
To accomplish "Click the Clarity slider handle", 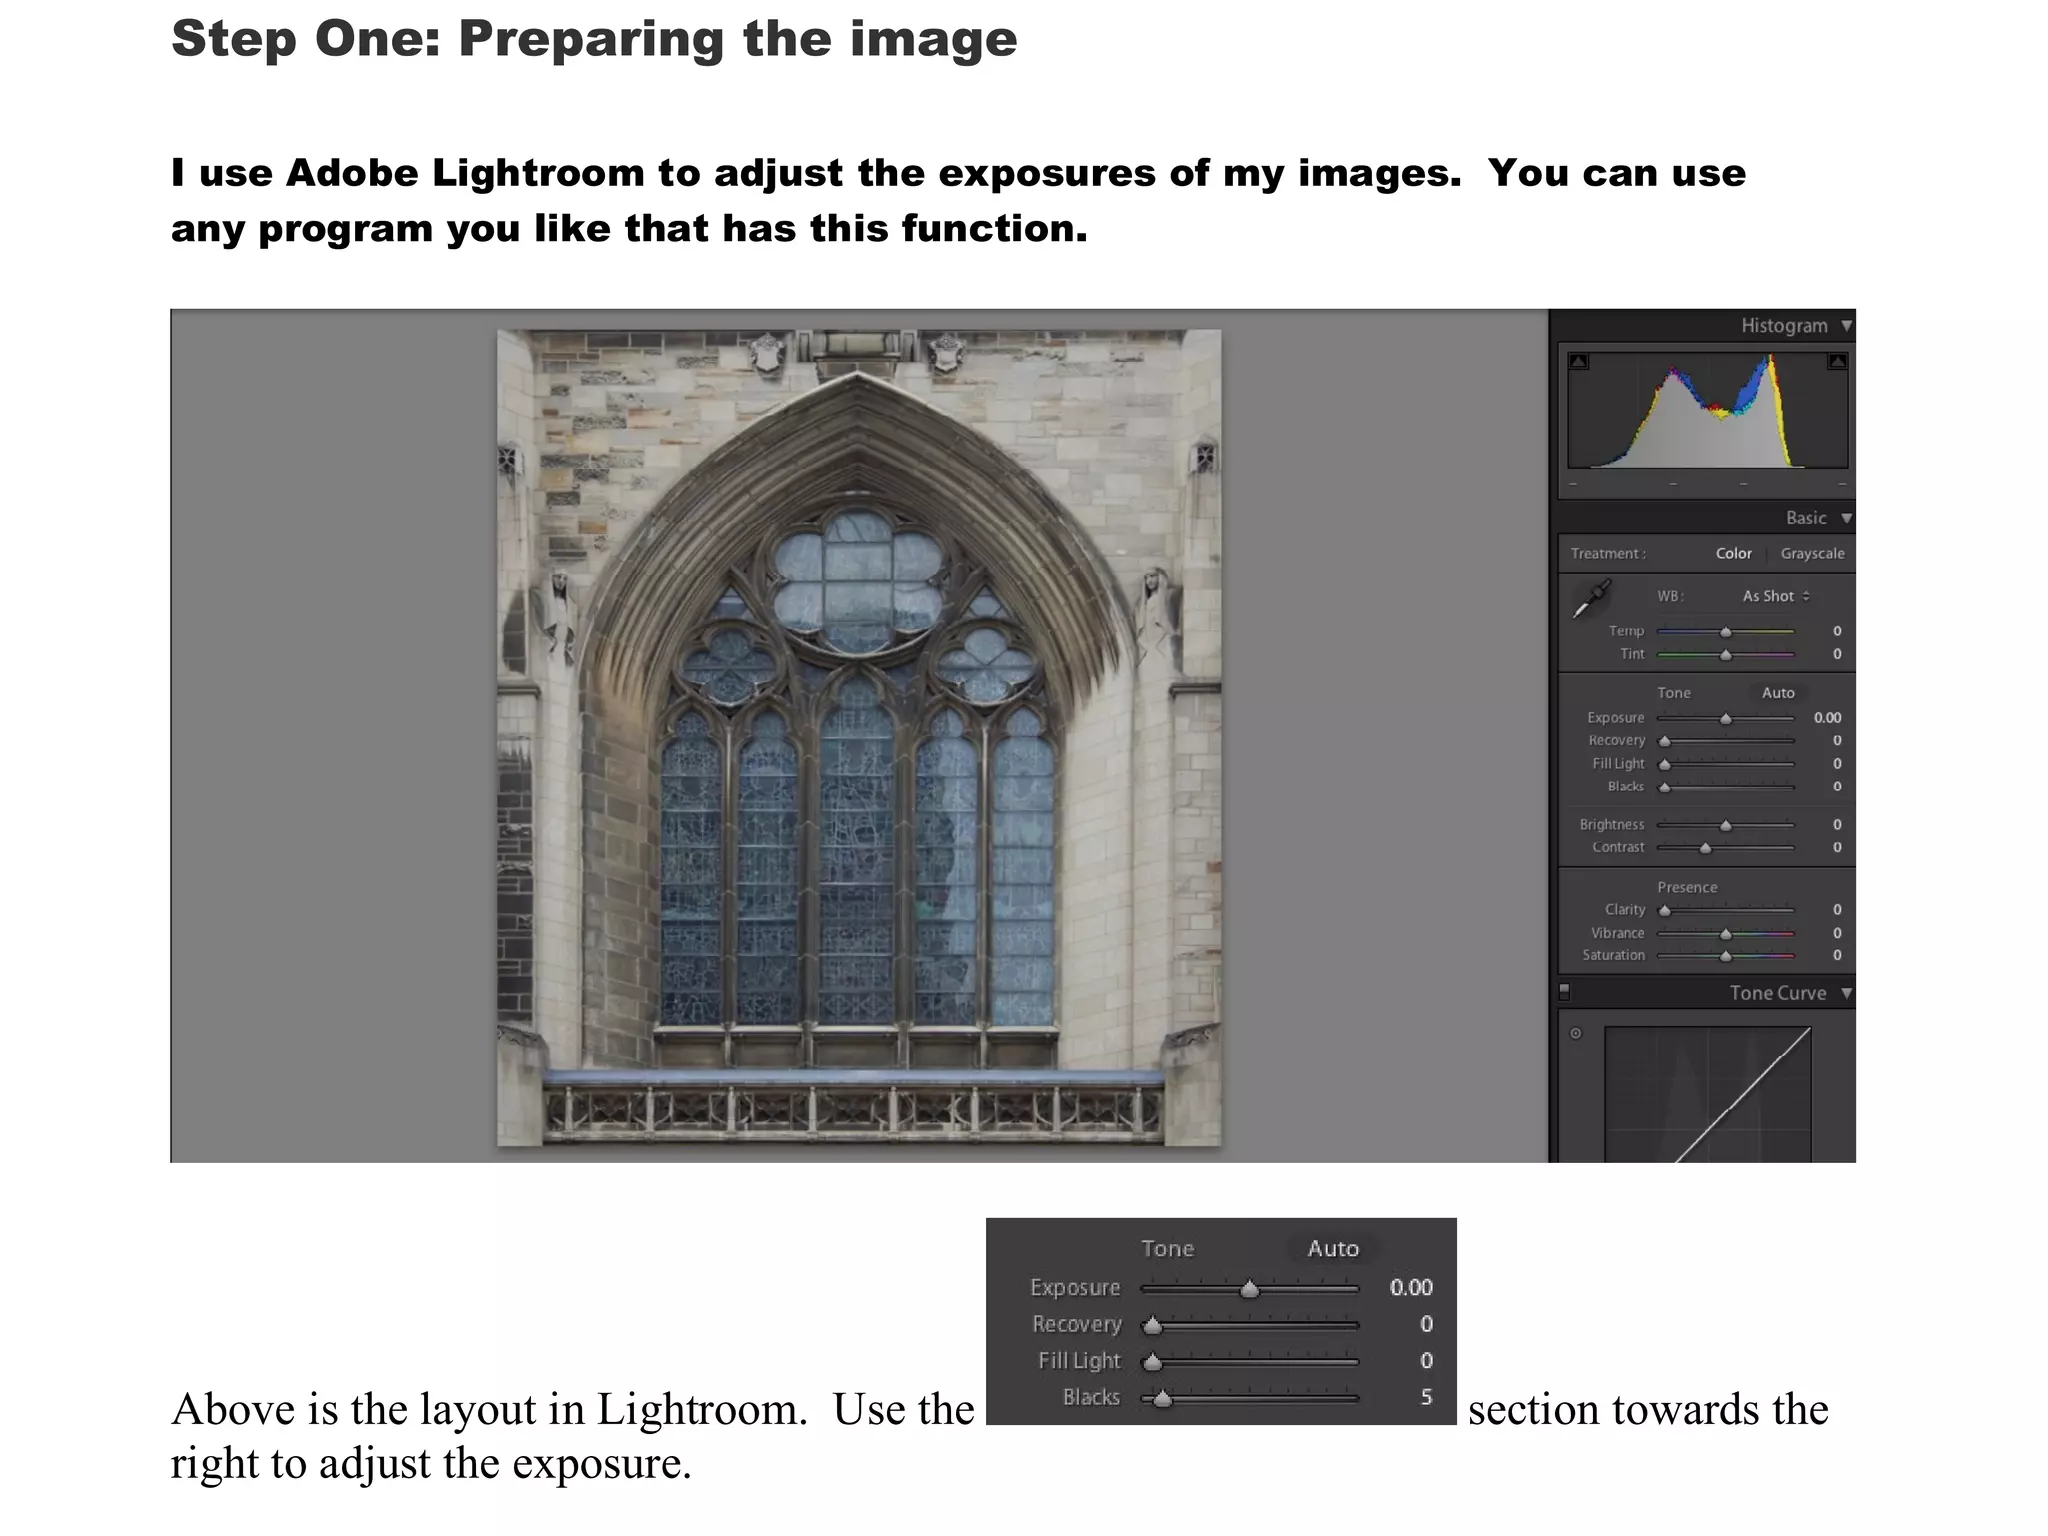I will (x=1664, y=910).
